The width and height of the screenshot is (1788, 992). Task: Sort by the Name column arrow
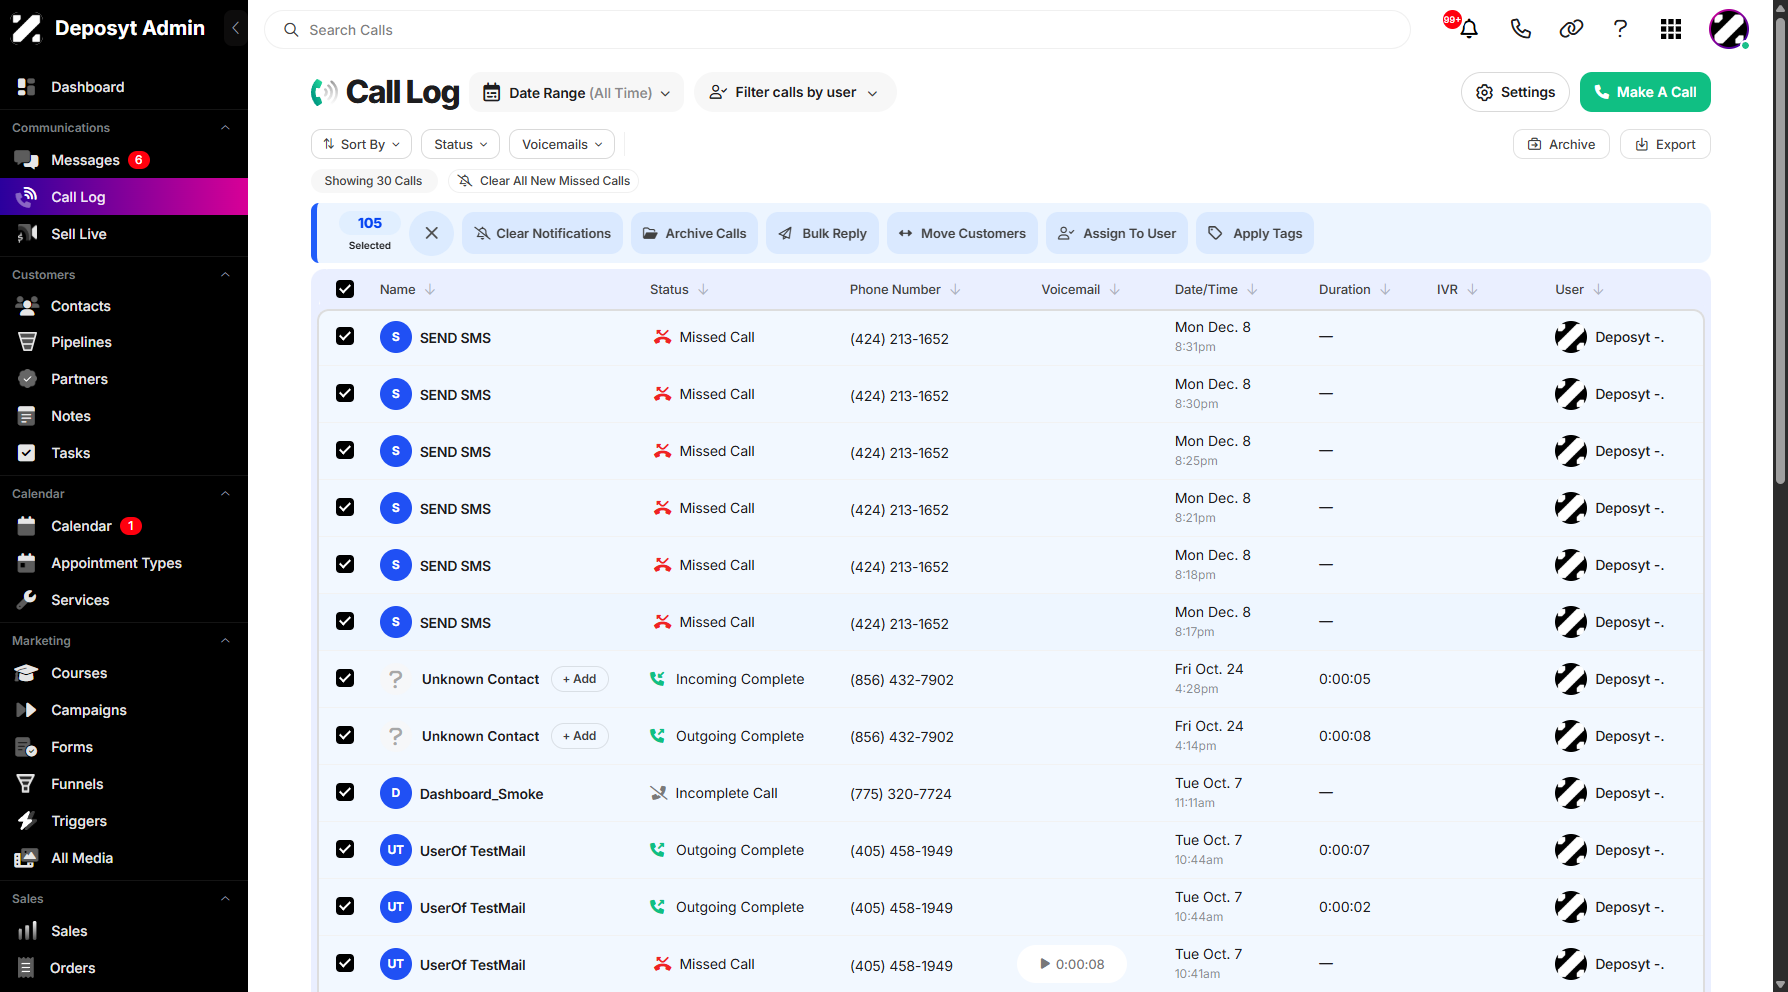[x=430, y=289]
